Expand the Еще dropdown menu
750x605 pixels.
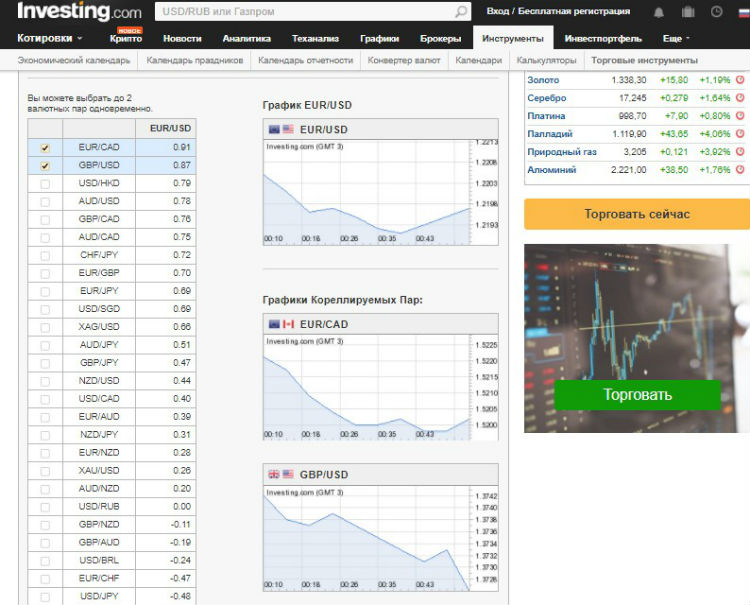coord(675,39)
